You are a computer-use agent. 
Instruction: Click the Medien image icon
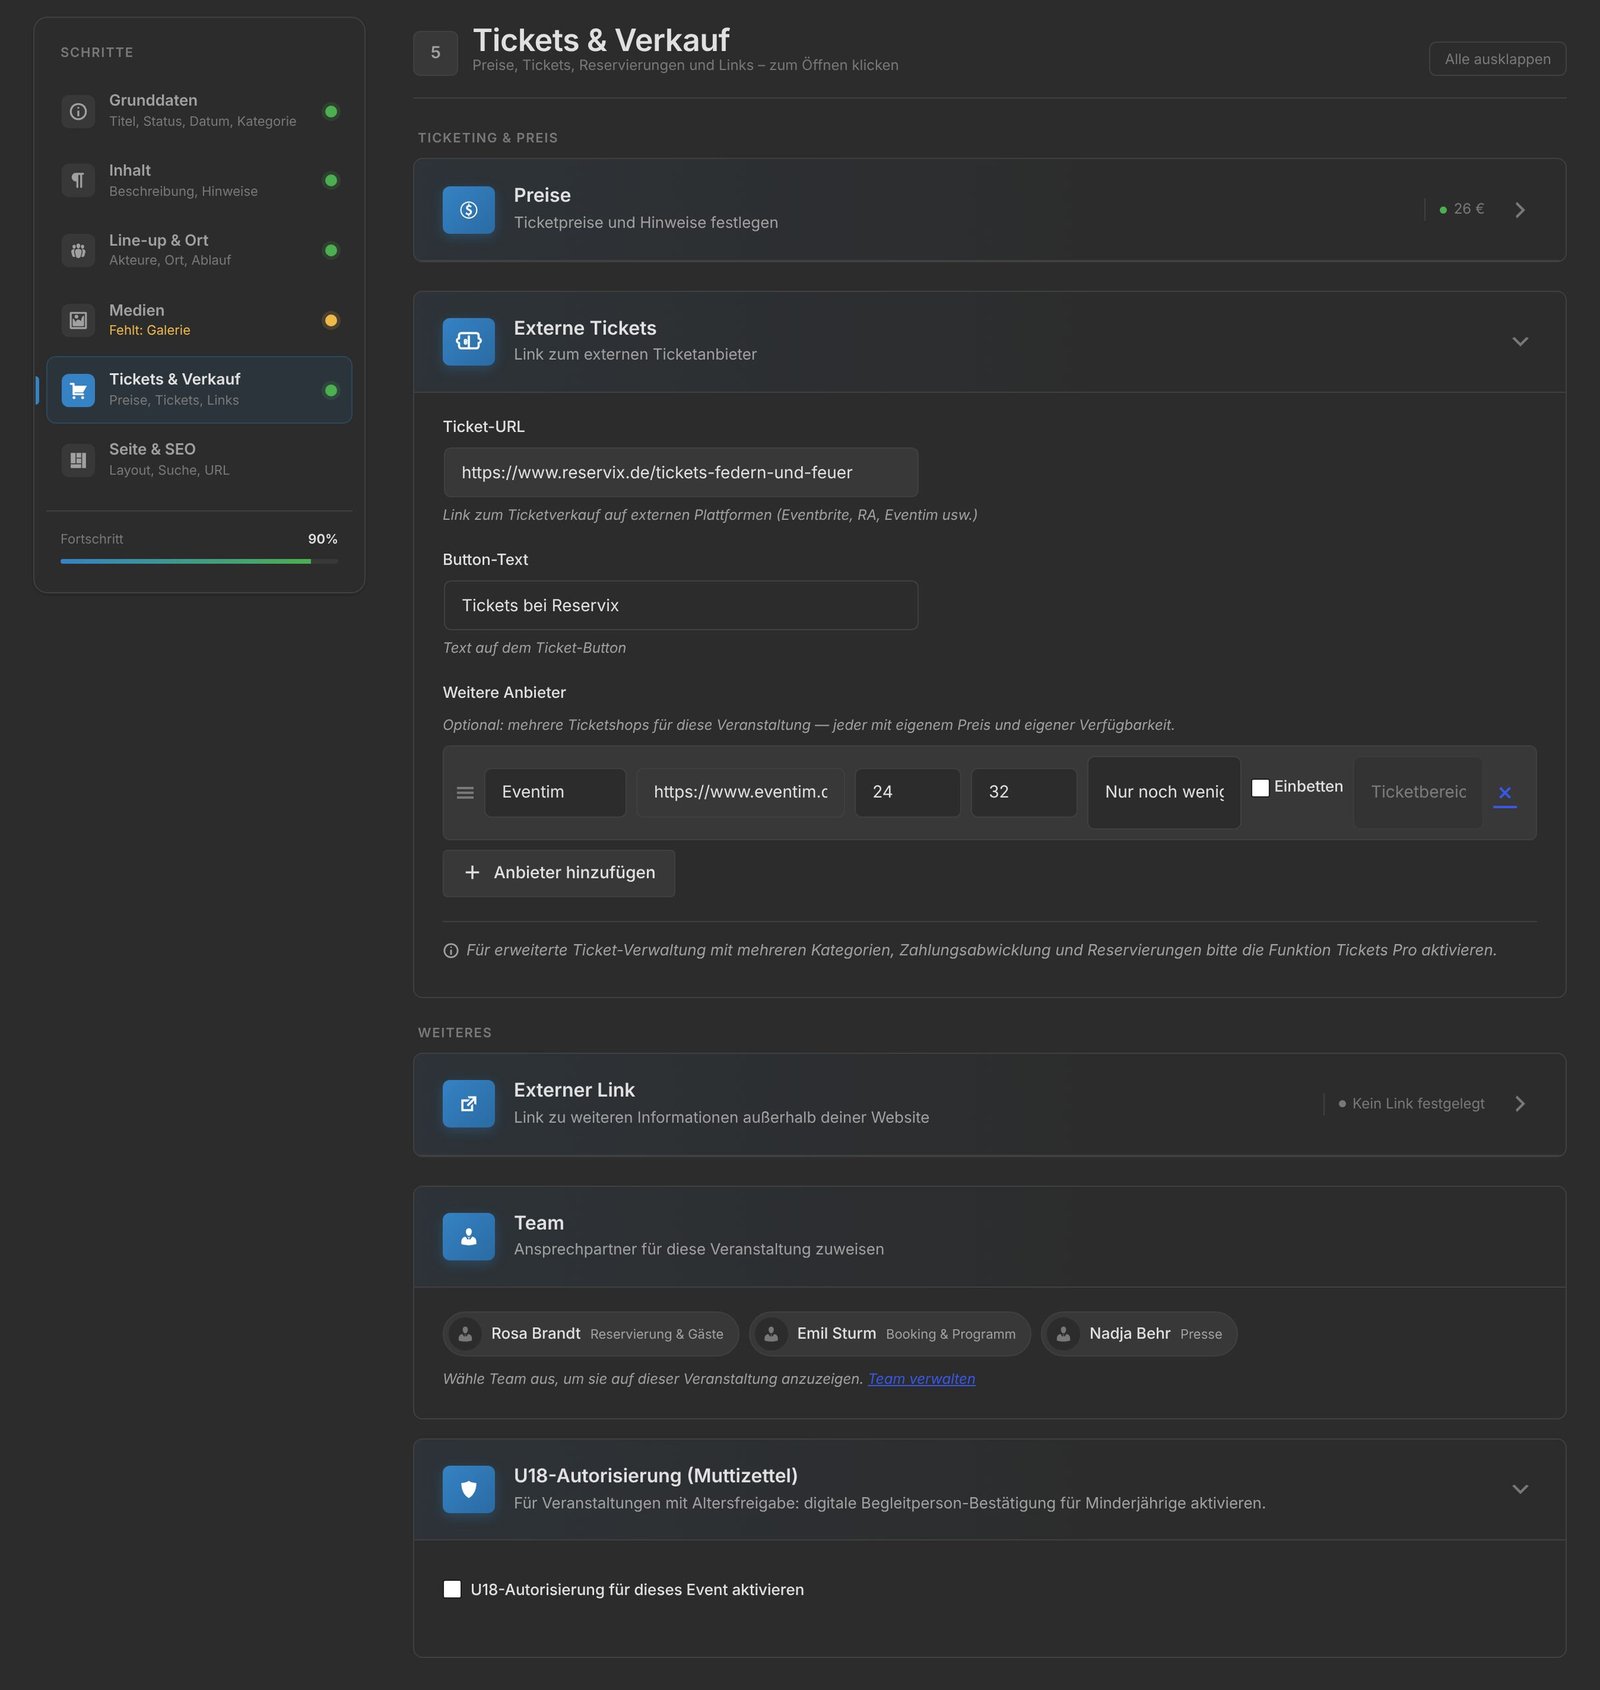(78, 320)
